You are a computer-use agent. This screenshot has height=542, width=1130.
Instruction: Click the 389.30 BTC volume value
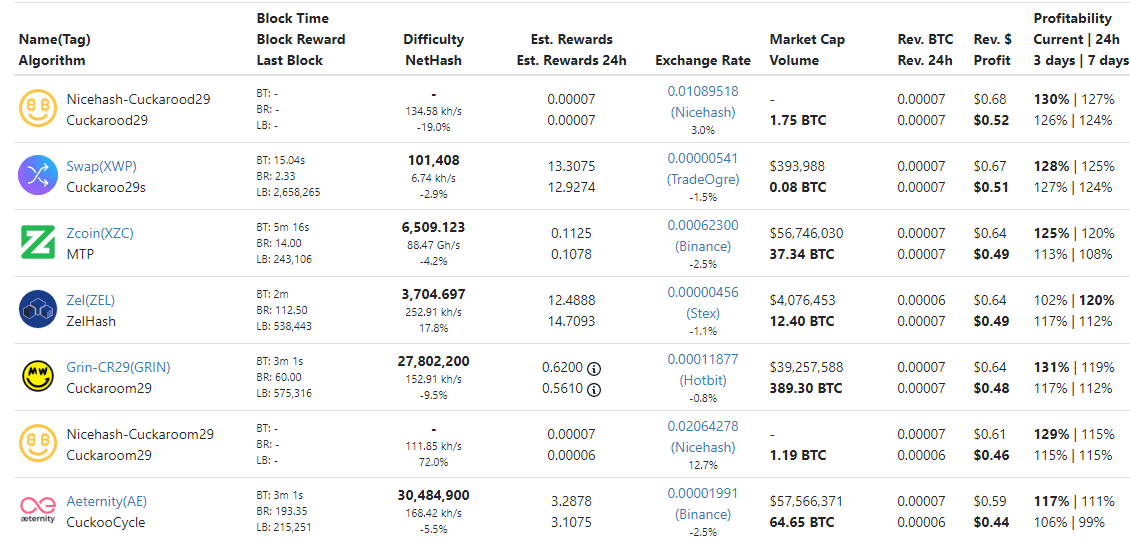tap(806, 388)
